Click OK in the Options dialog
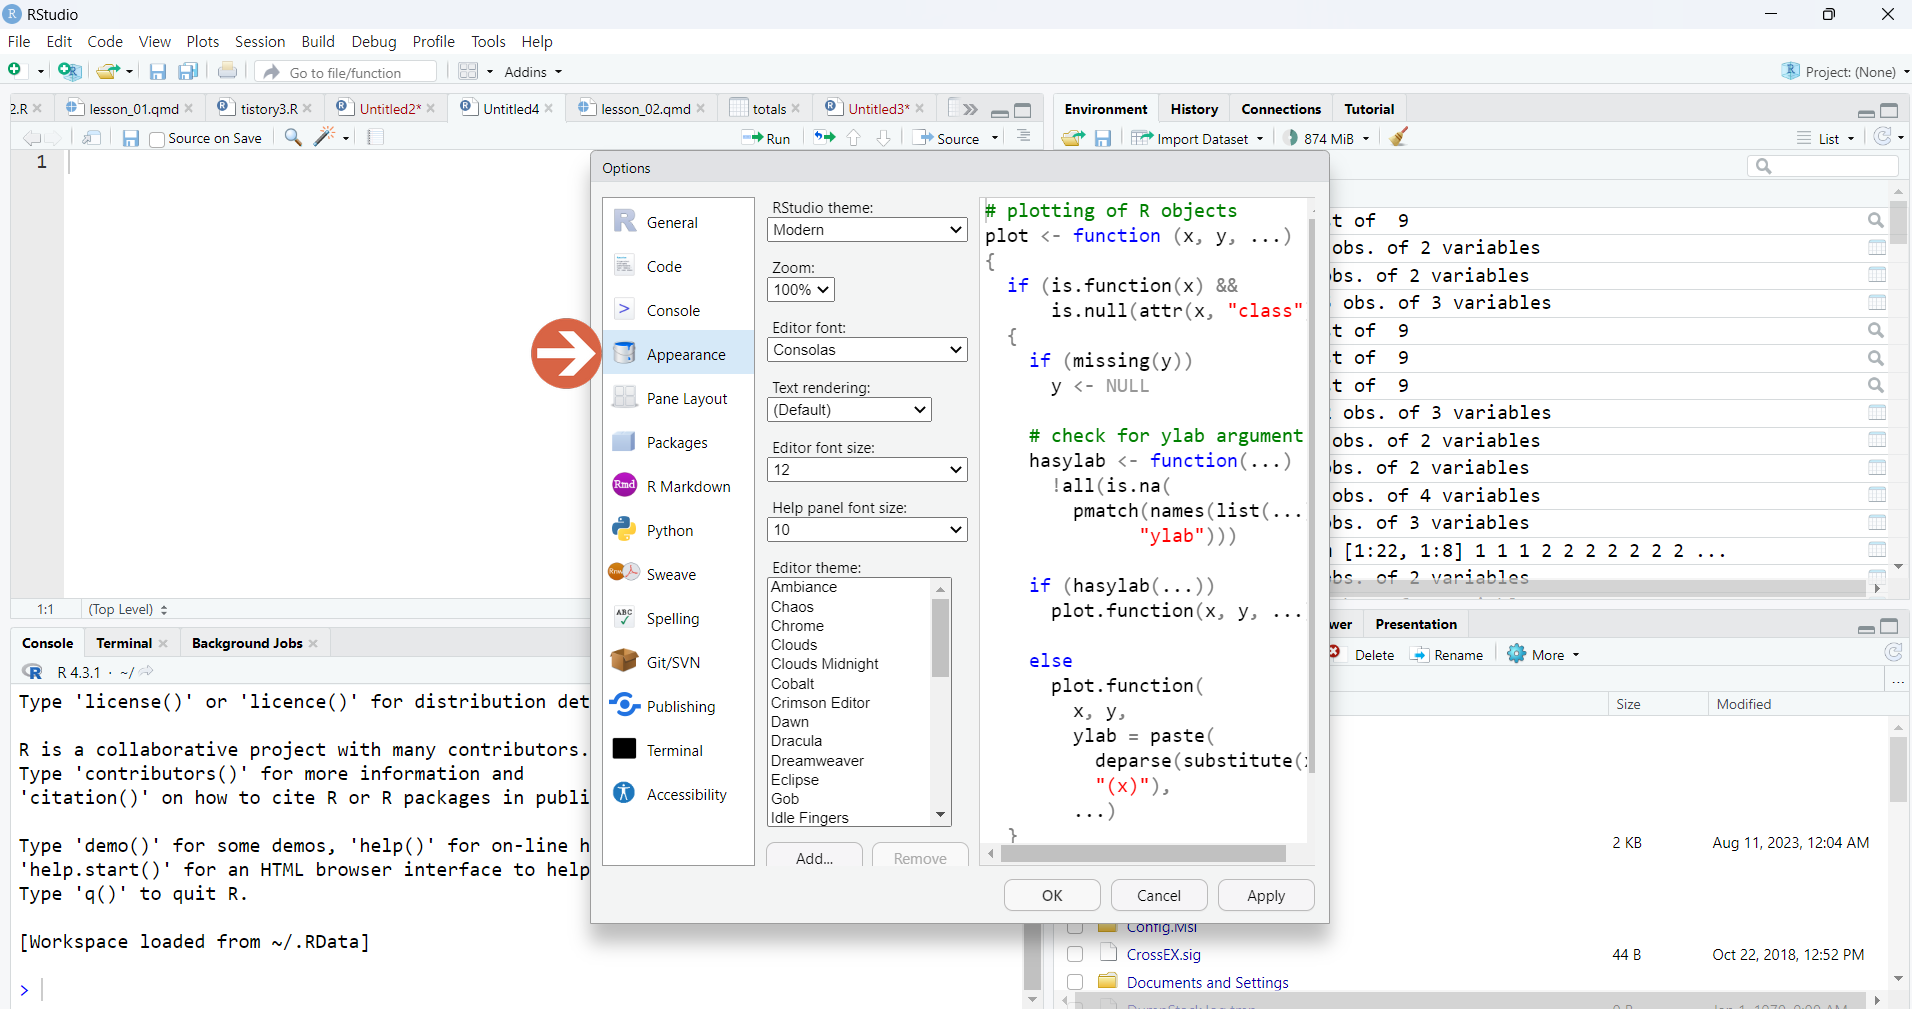Image resolution: width=1912 pixels, height=1009 pixels. tap(1052, 895)
